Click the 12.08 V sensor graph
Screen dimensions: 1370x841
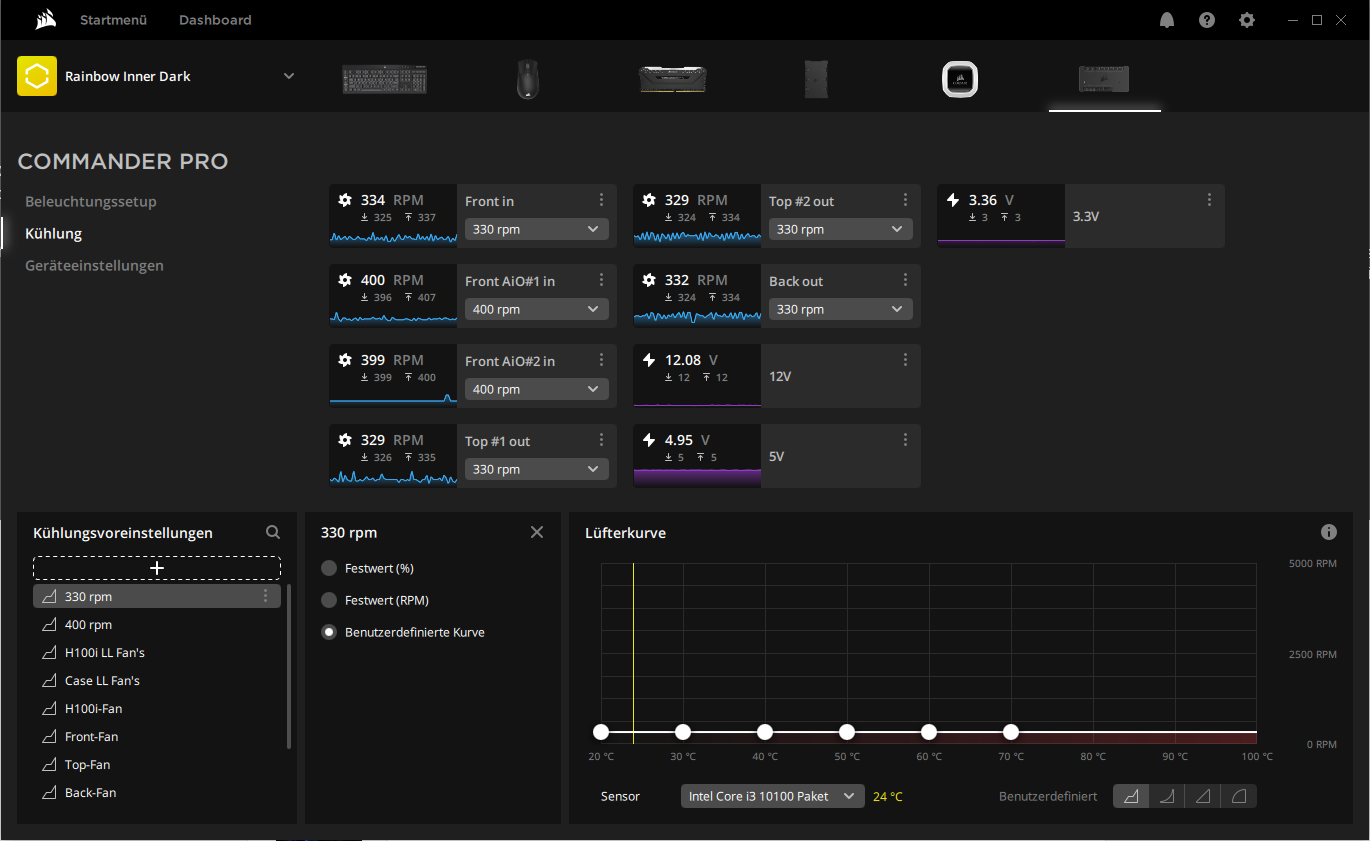[x=697, y=376]
